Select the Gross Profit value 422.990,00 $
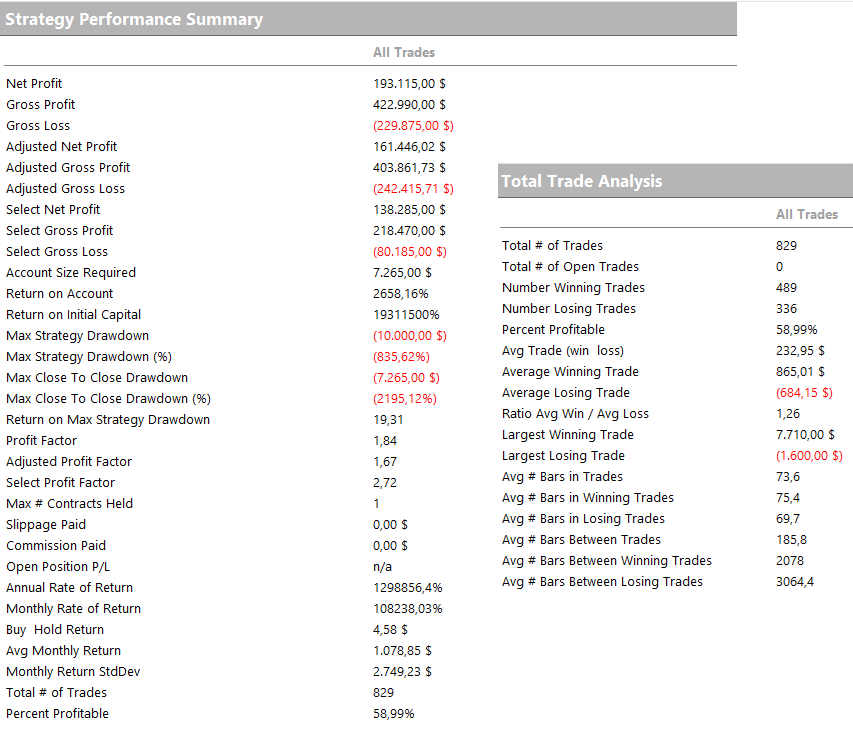The height and width of the screenshot is (744, 853). (x=409, y=105)
